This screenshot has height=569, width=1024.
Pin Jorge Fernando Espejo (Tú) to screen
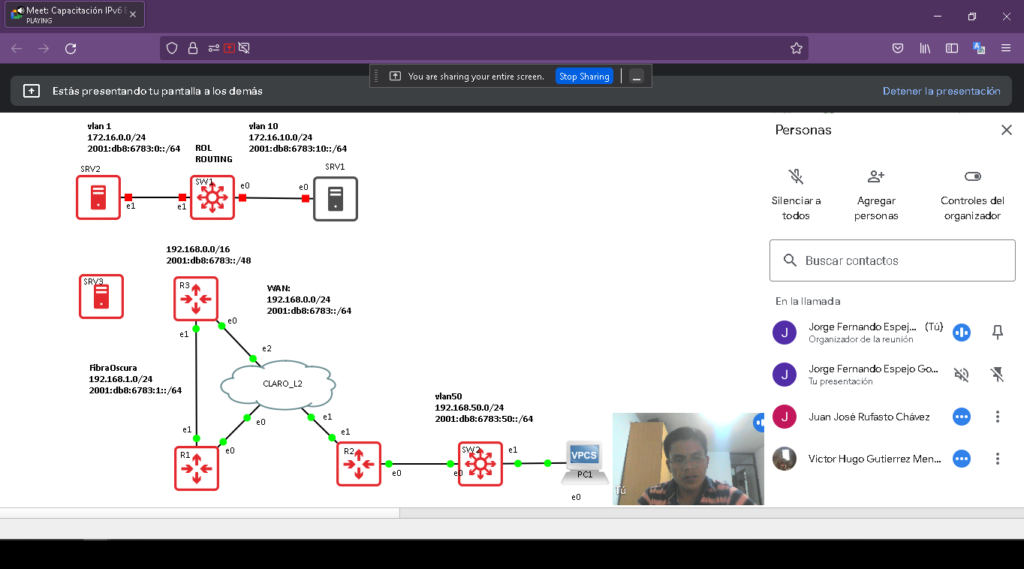pos(996,332)
